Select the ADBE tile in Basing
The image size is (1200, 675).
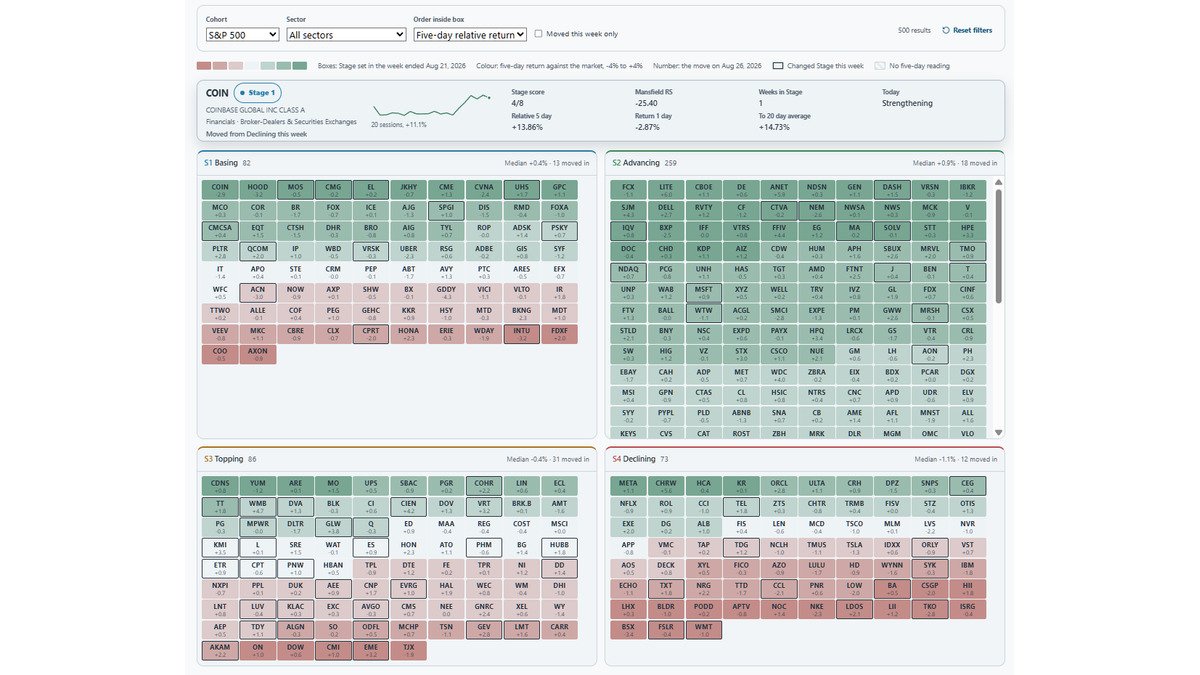click(484, 251)
